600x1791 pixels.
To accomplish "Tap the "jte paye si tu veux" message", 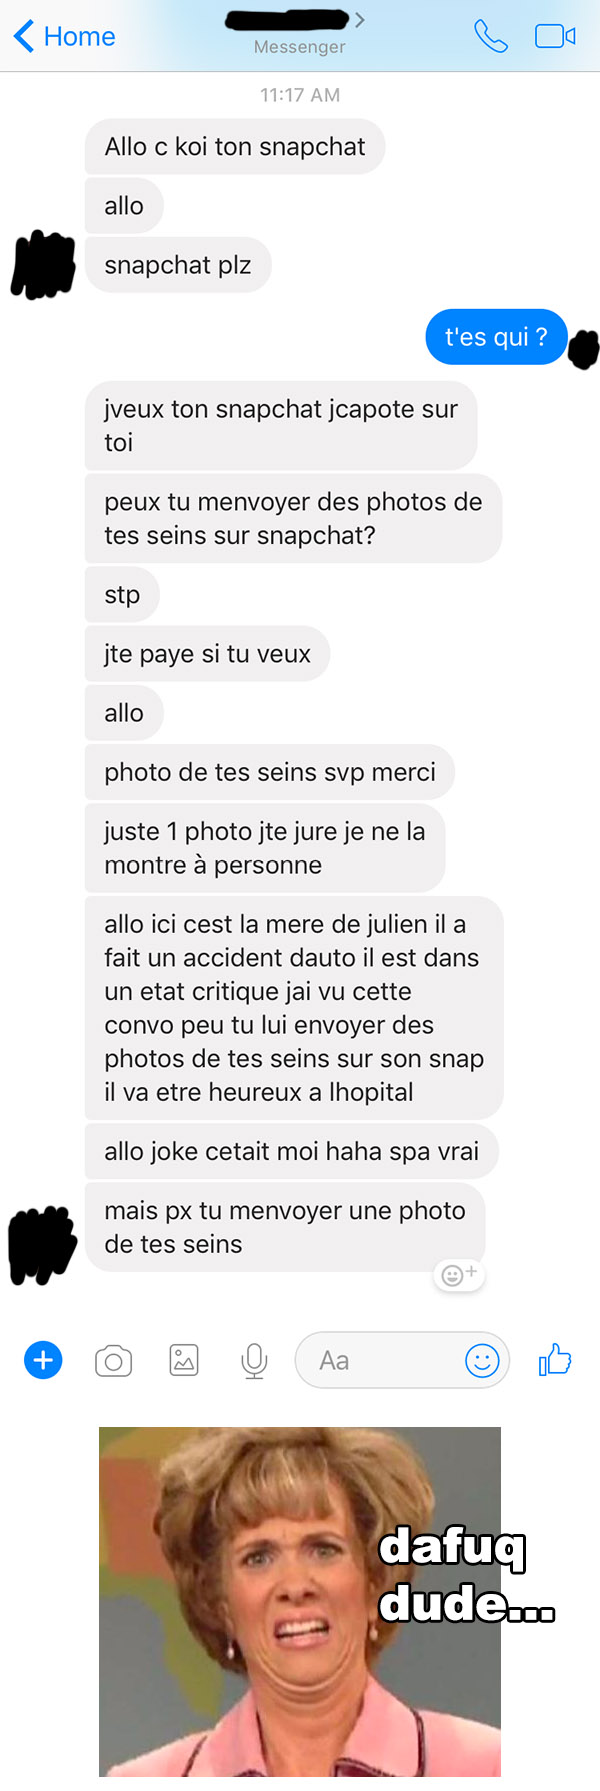I will (207, 654).
